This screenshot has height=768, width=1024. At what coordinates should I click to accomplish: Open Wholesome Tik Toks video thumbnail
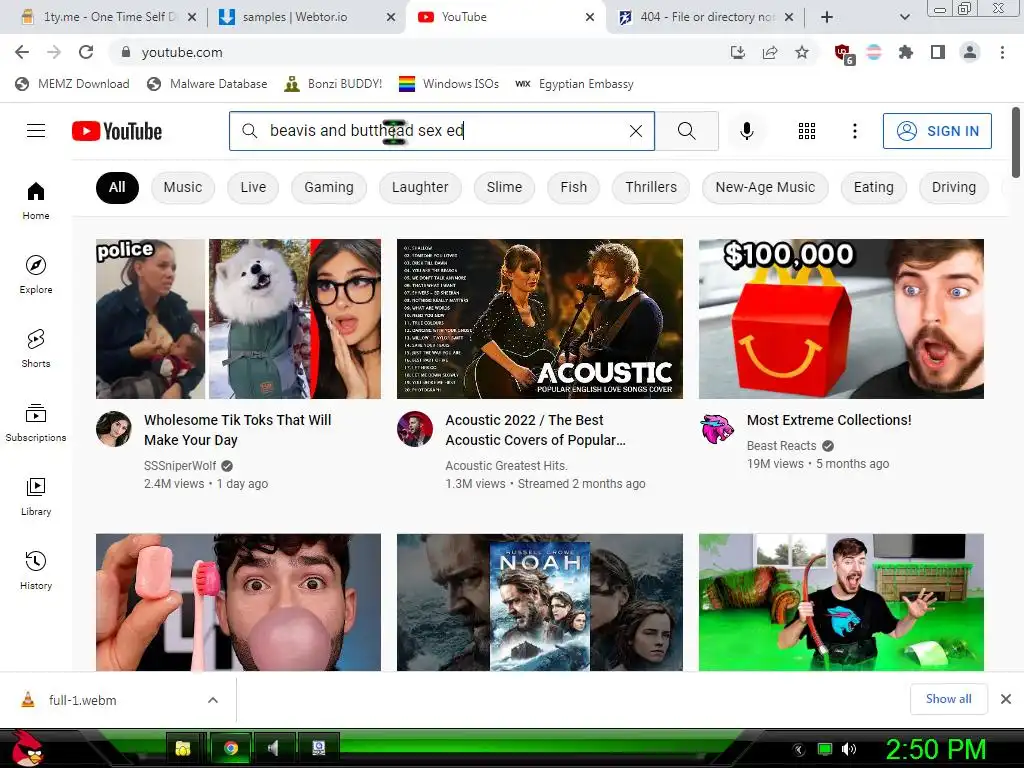tap(238, 319)
